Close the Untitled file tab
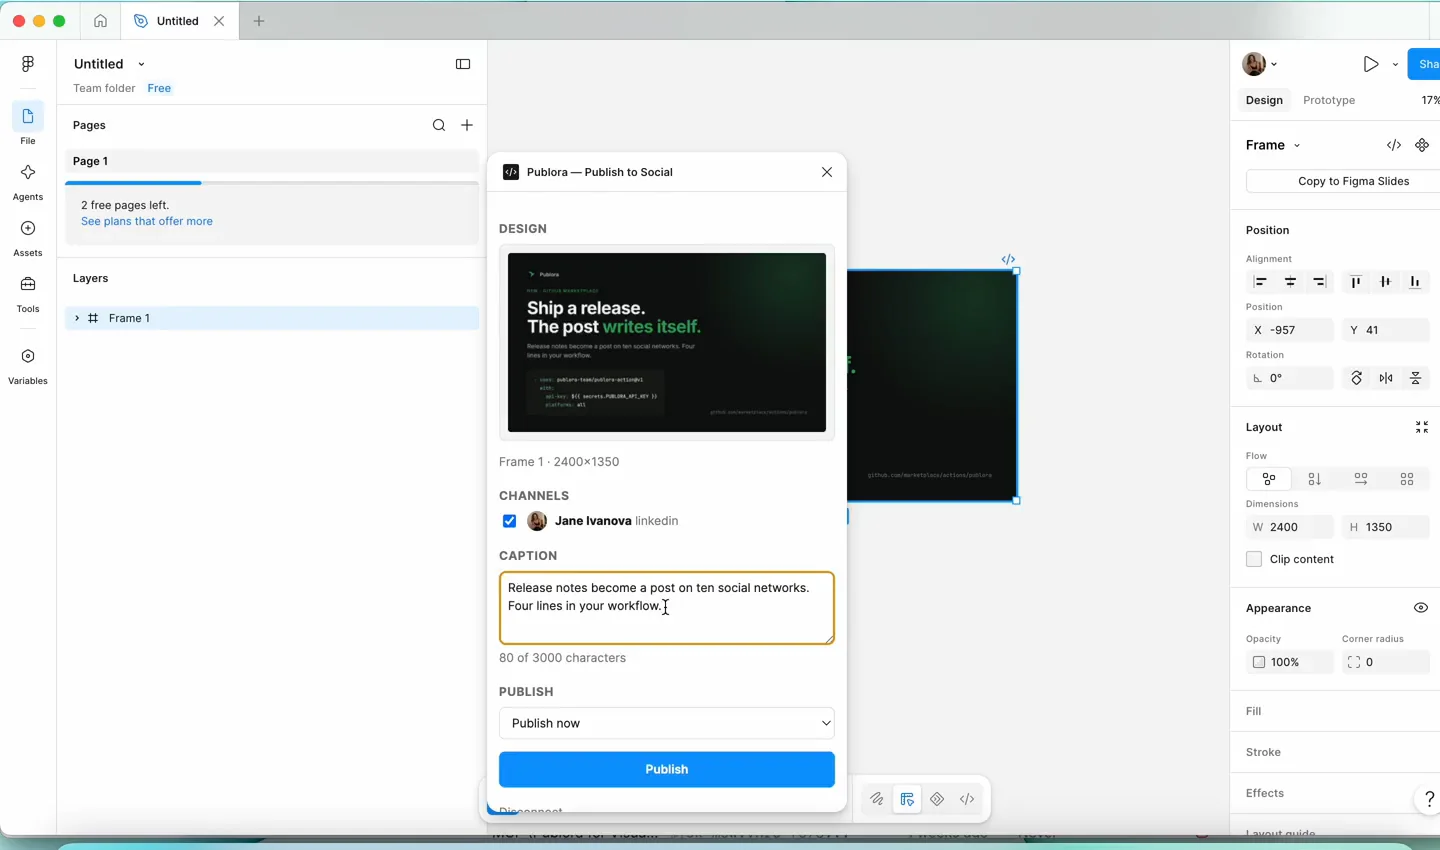The width and height of the screenshot is (1440, 850). [x=219, y=21]
